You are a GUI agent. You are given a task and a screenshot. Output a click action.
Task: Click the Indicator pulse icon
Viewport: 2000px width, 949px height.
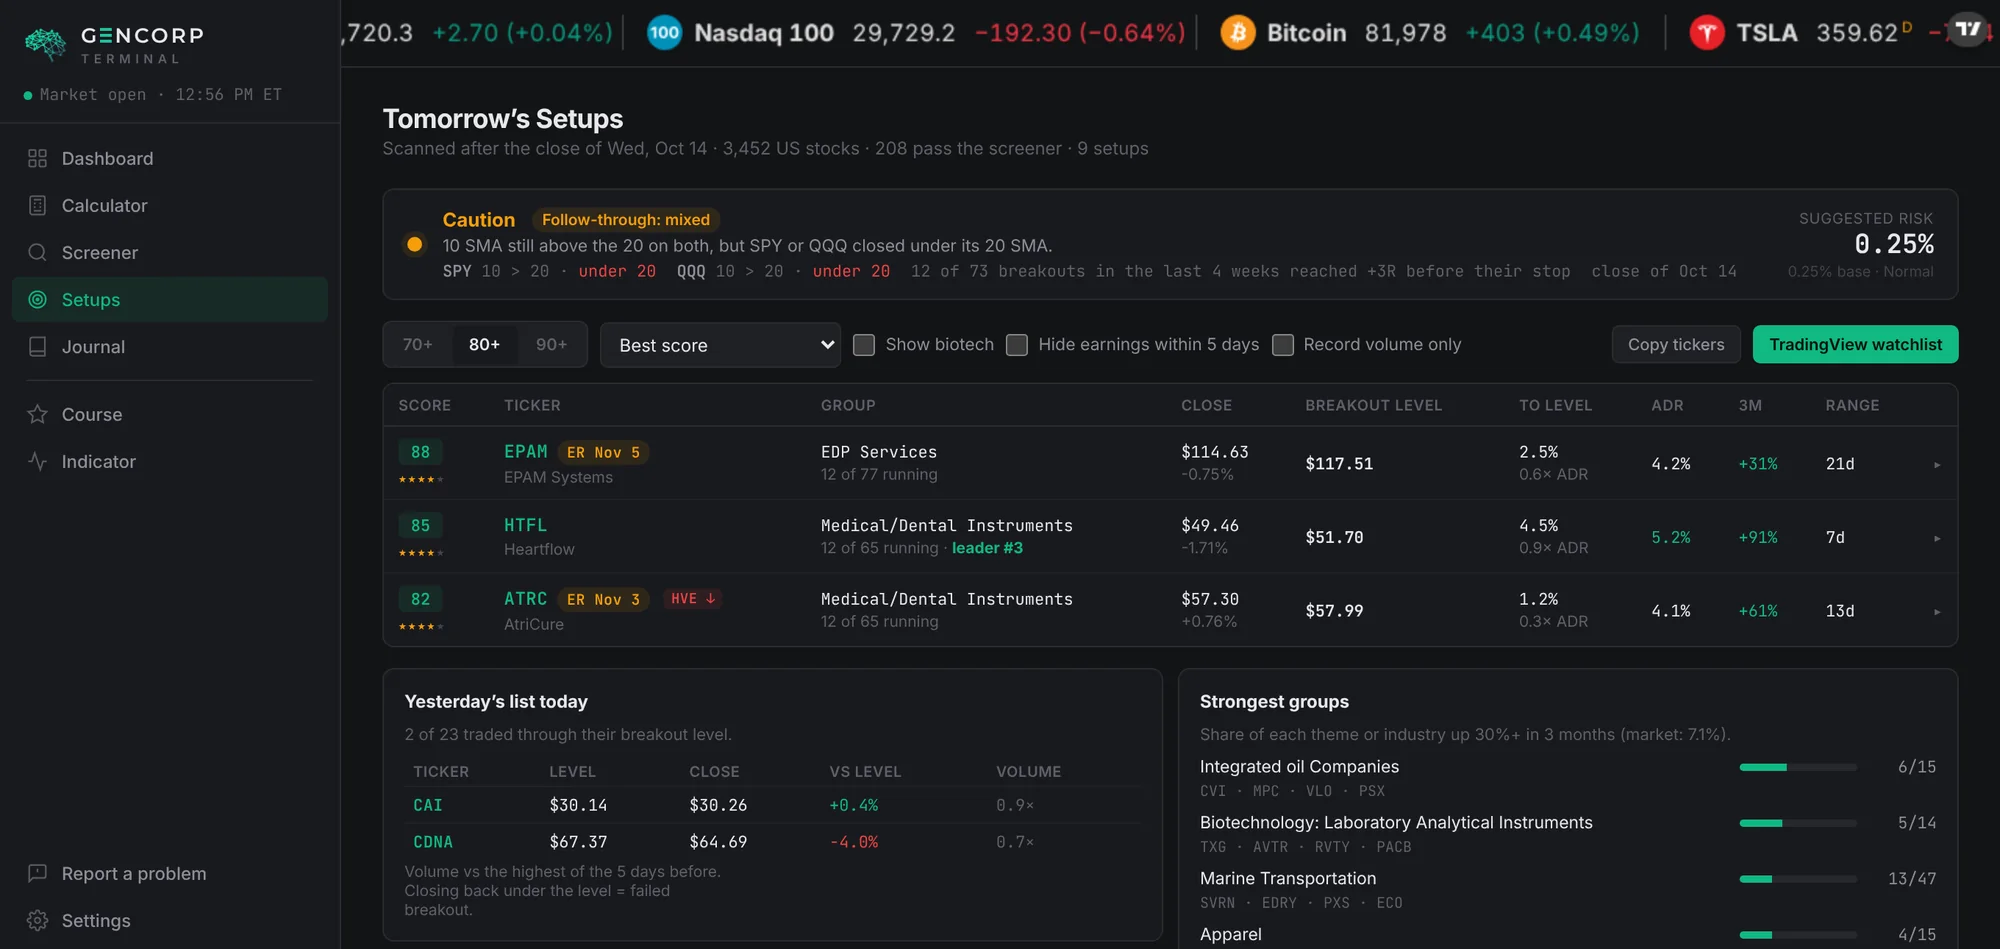(x=37, y=461)
